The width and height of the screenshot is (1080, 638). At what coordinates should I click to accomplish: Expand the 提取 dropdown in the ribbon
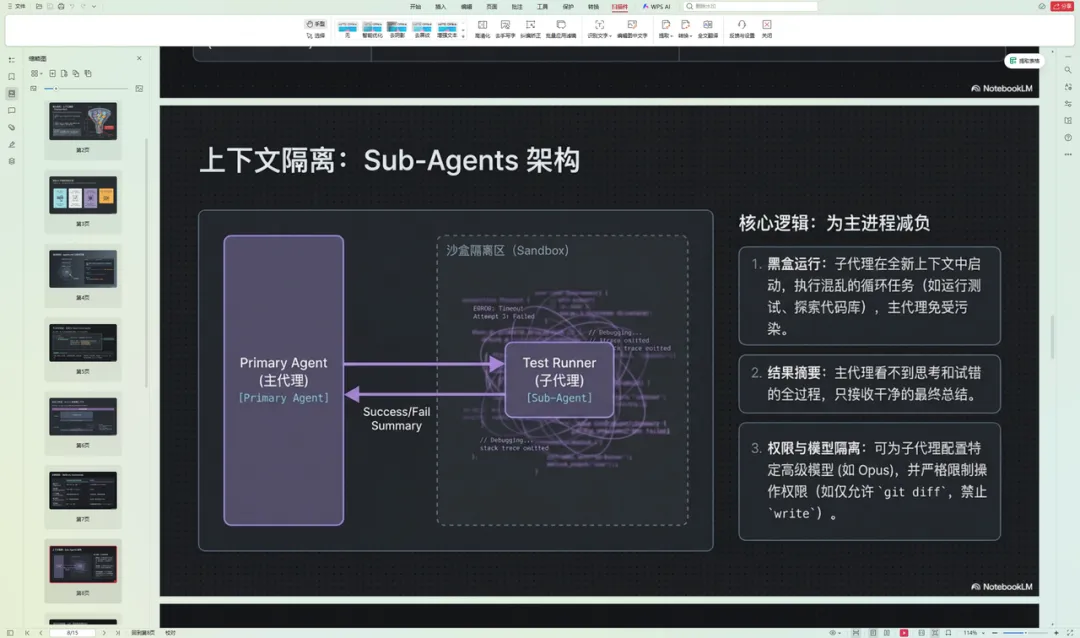click(x=665, y=28)
